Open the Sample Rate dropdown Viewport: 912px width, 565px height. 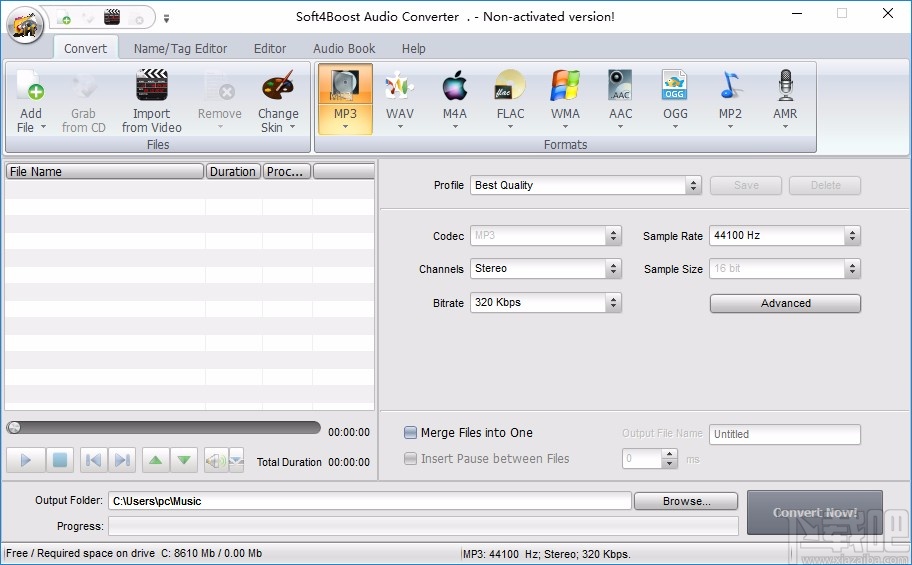pyautogui.click(x=784, y=236)
